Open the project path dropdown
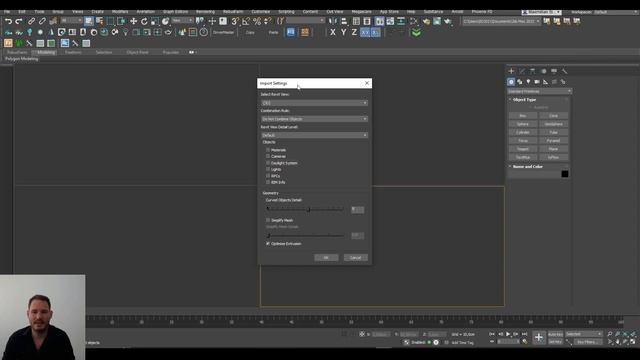This screenshot has height=360, width=640. point(502,21)
